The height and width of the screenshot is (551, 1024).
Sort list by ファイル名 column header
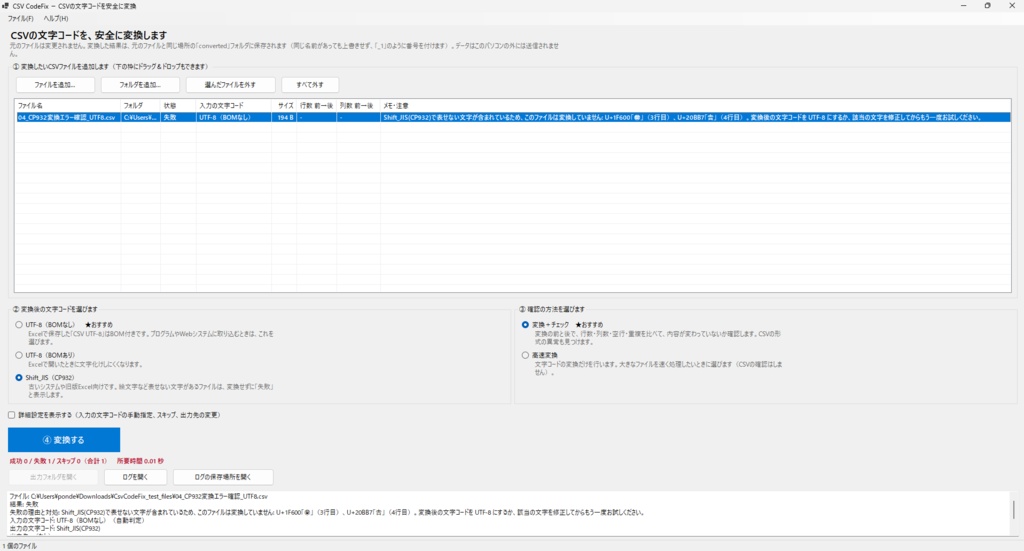[68, 106]
